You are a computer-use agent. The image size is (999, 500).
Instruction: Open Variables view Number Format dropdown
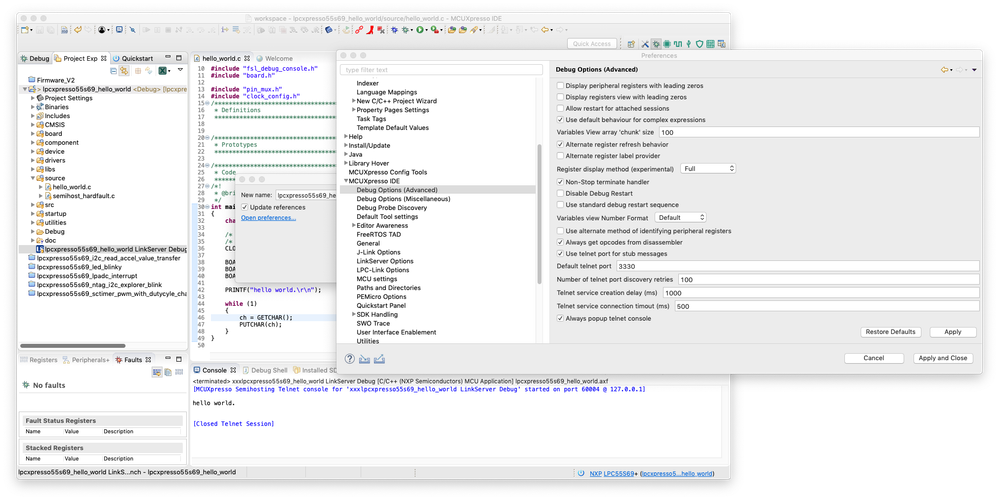pos(680,217)
